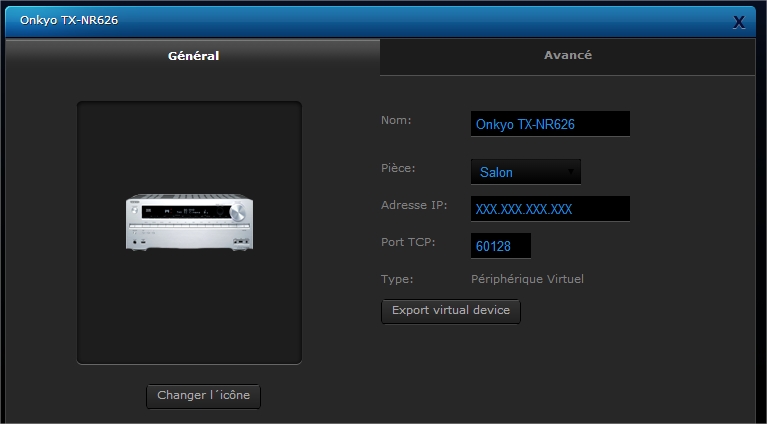Click the Adresse IP: label
The width and height of the screenshot is (767, 424).
coord(414,205)
